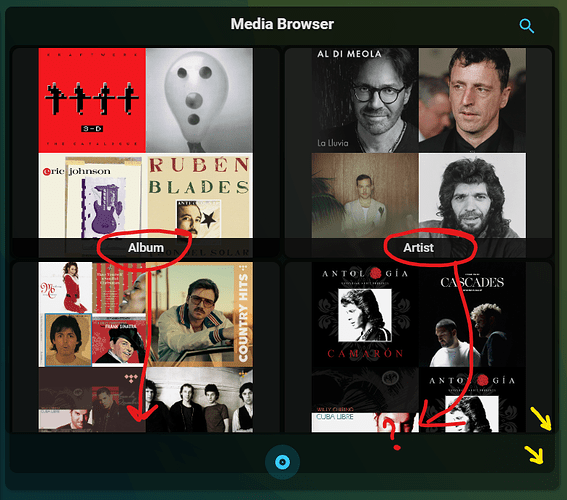
Task: Select the Al Di Meola artist image
Action: [365, 100]
